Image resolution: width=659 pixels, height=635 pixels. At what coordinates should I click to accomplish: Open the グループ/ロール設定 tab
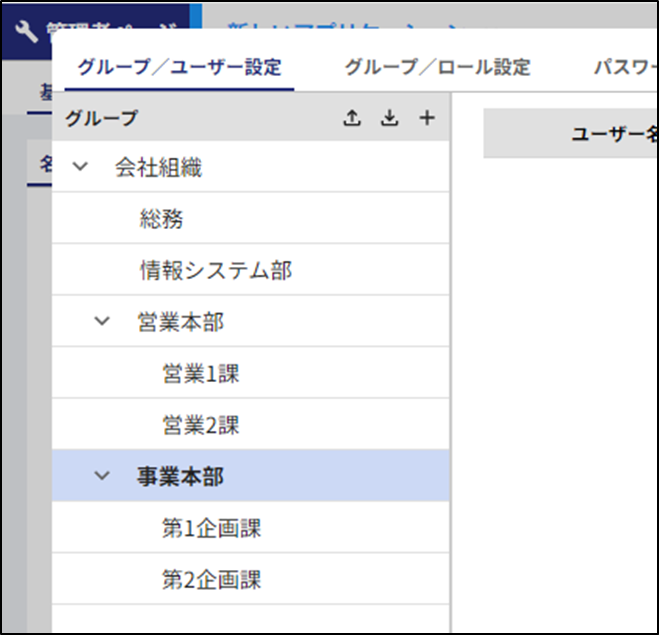(x=437, y=68)
